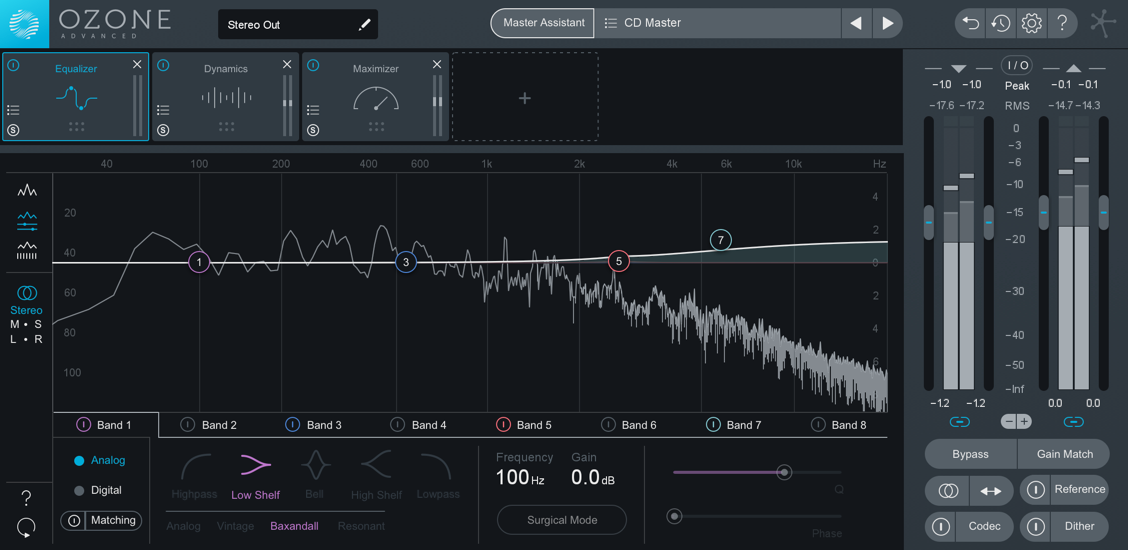
Task: Open the settings gear icon
Action: pos(1032,24)
